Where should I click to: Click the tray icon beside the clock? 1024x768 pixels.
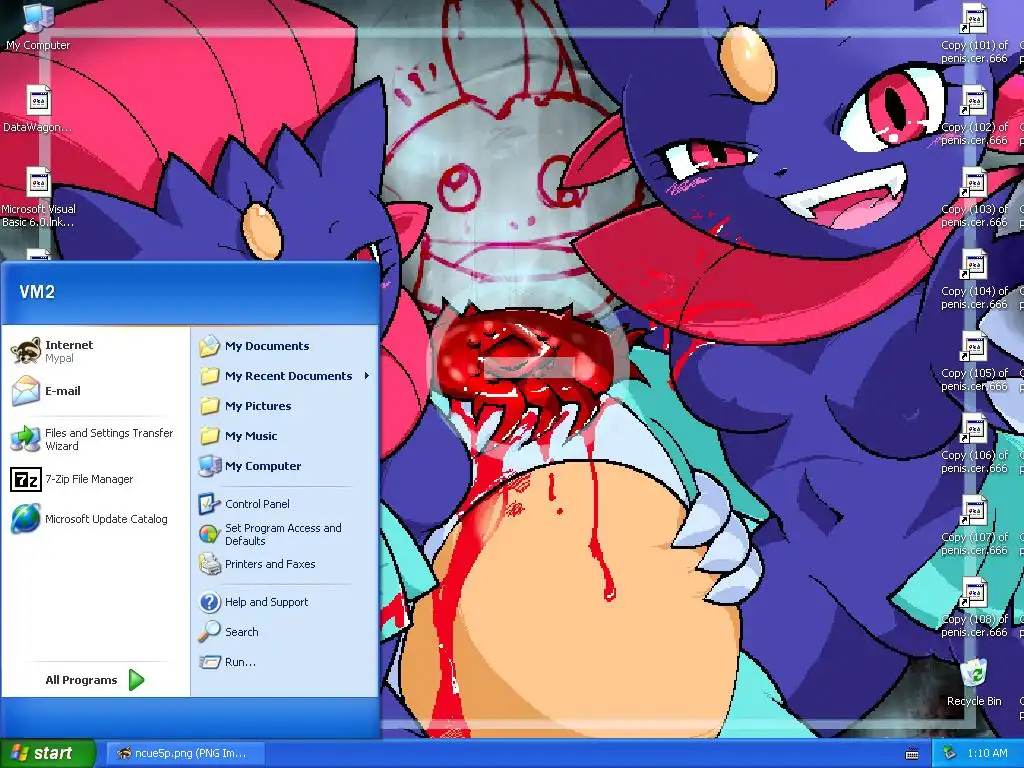click(x=950, y=753)
